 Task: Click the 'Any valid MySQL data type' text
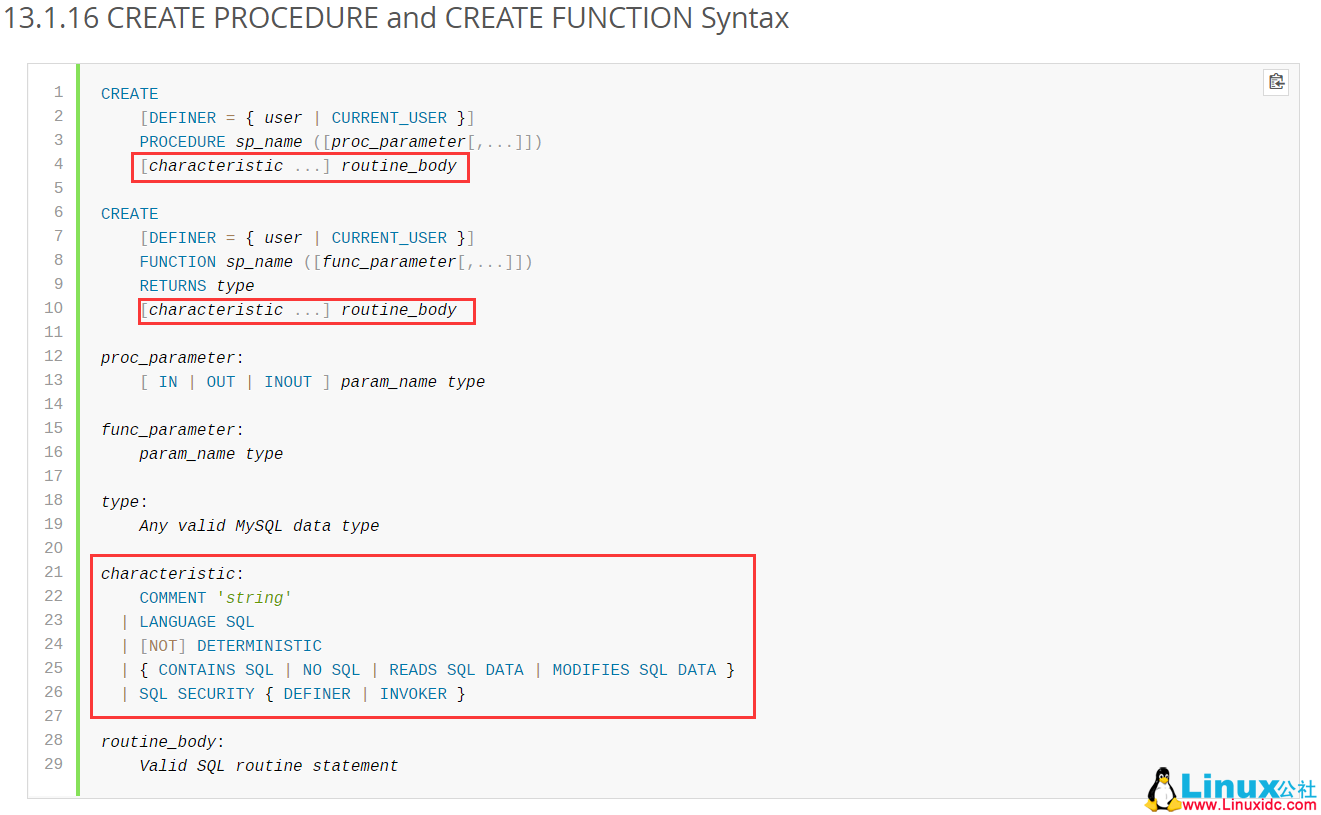259,526
